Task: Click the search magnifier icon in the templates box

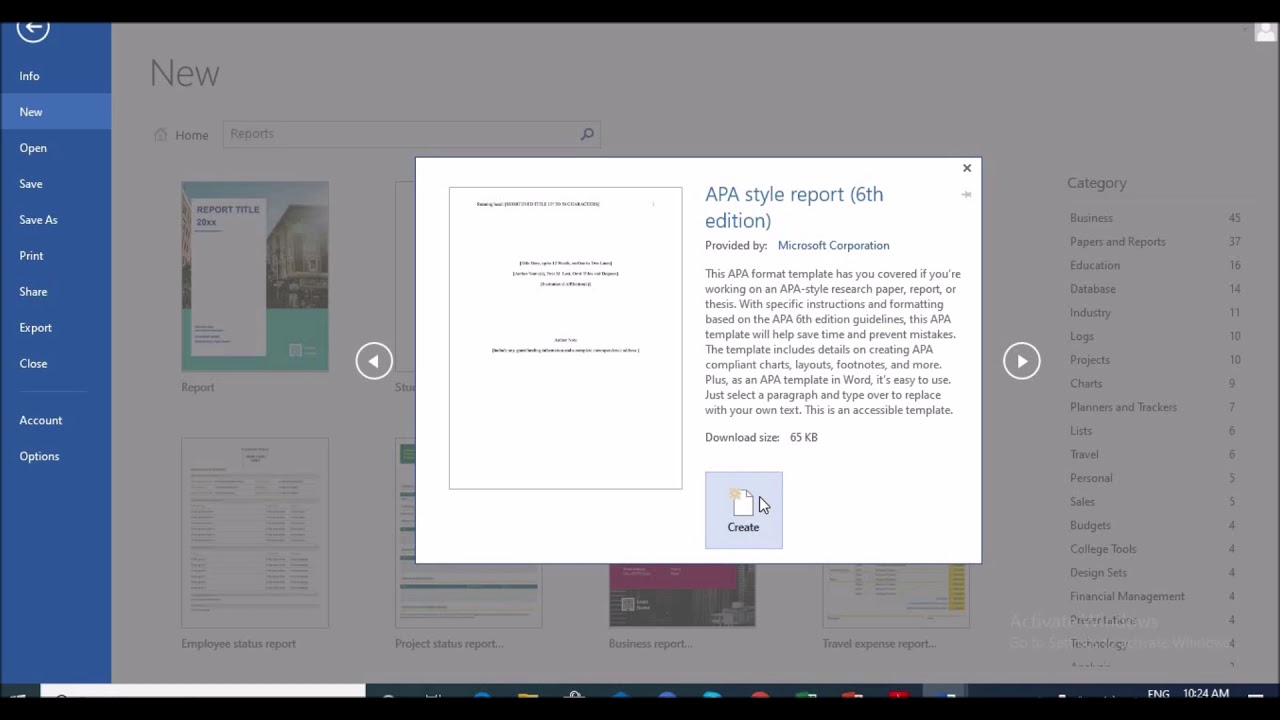Action: pyautogui.click(x=587, y=134)
